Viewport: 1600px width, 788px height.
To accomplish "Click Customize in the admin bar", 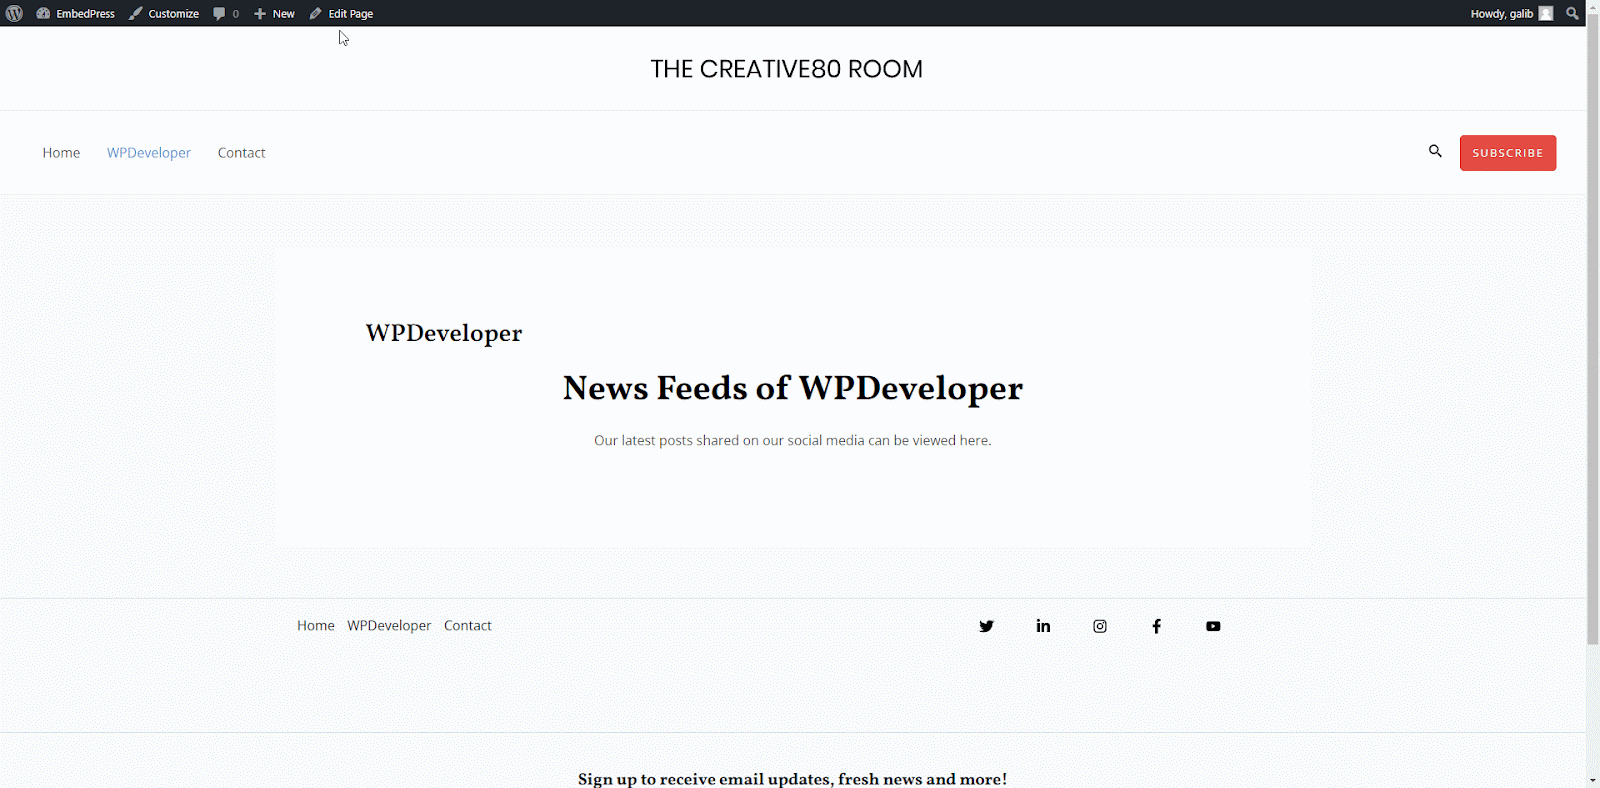I will pos(164,13).
